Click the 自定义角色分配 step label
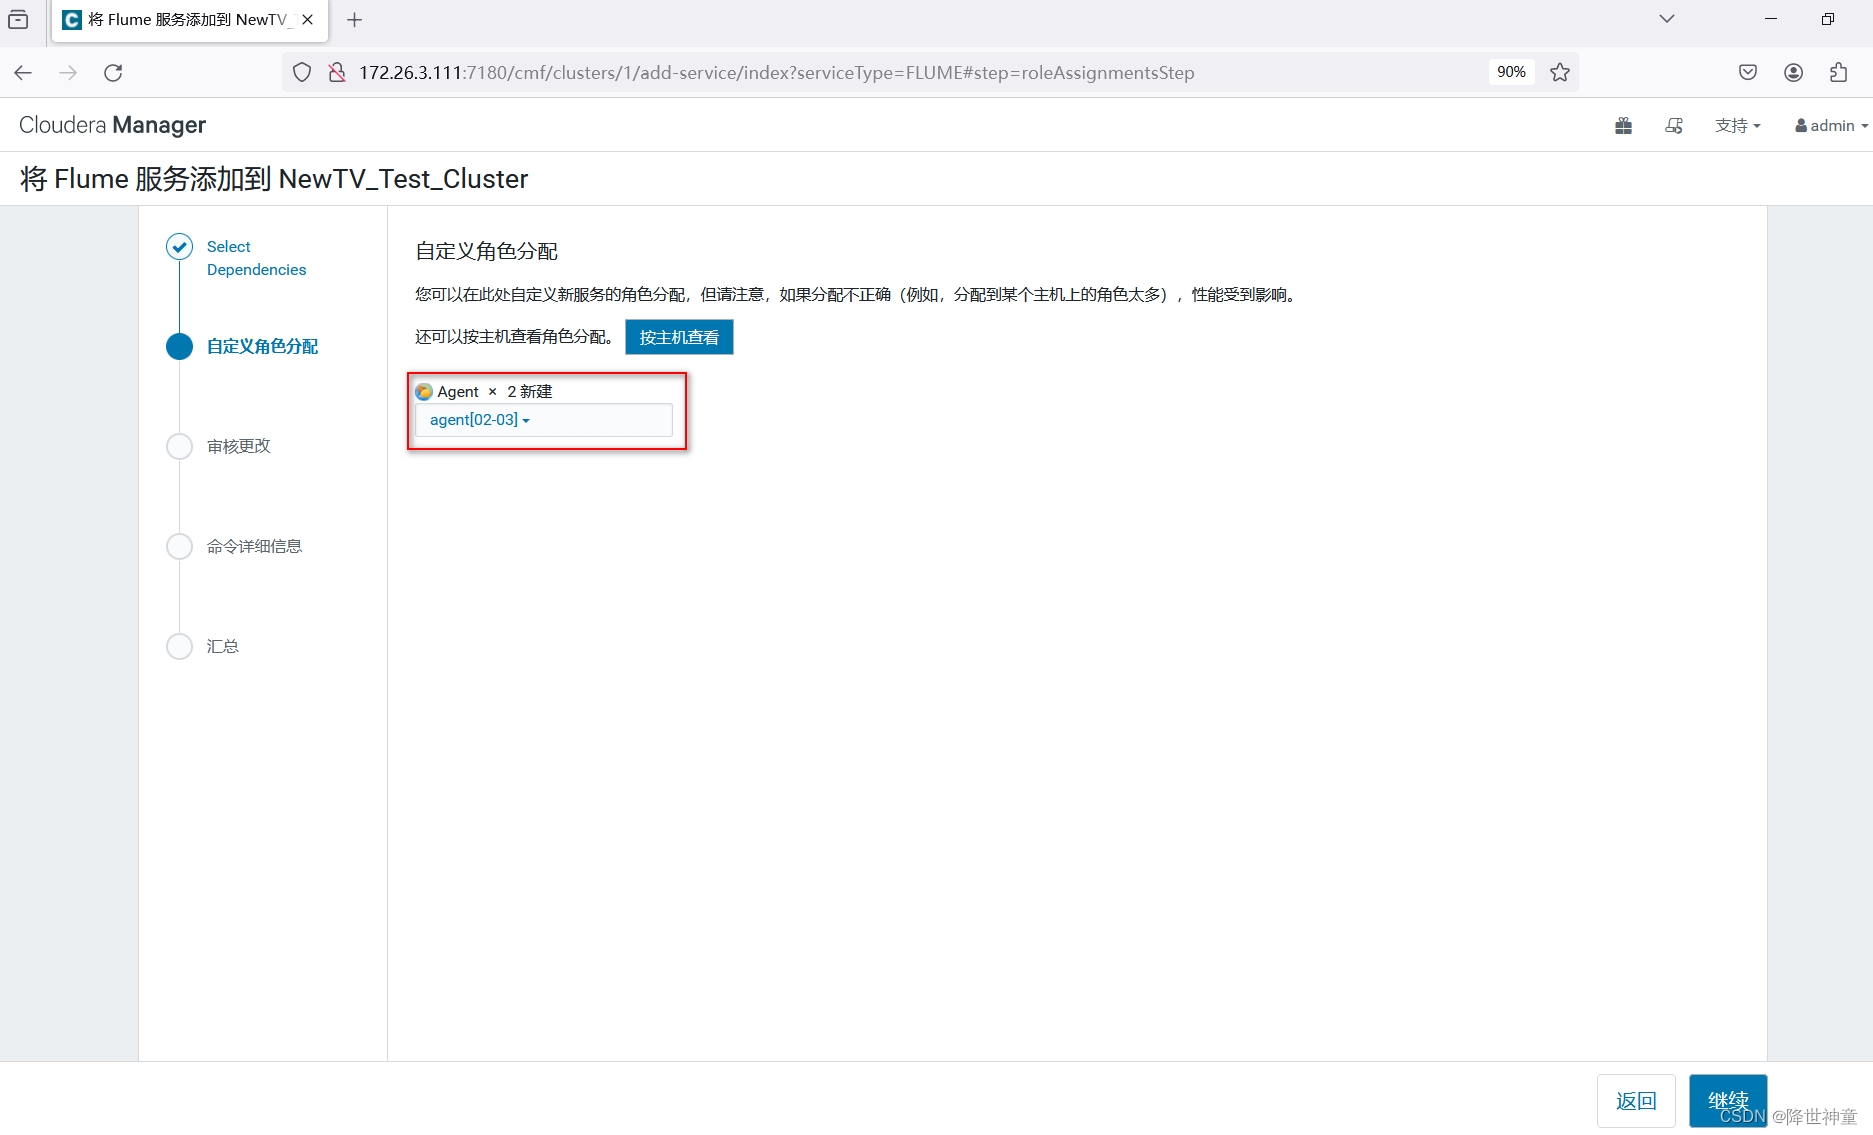This screenshot has height=1135, width=1873. (x=262, y=346)
